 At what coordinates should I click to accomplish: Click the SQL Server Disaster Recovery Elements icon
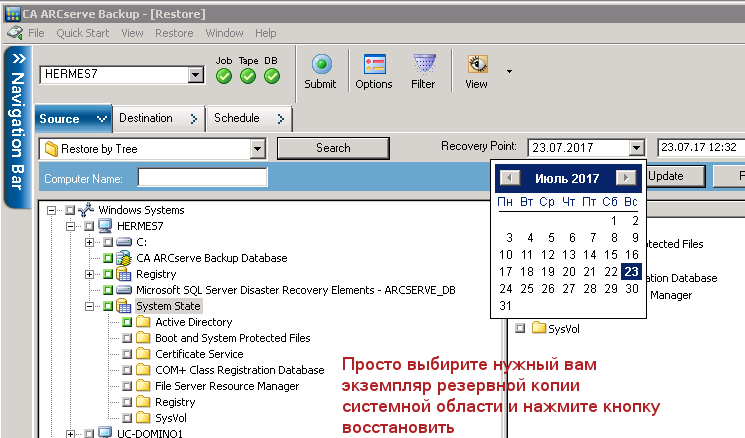click(x=124, y=290)
